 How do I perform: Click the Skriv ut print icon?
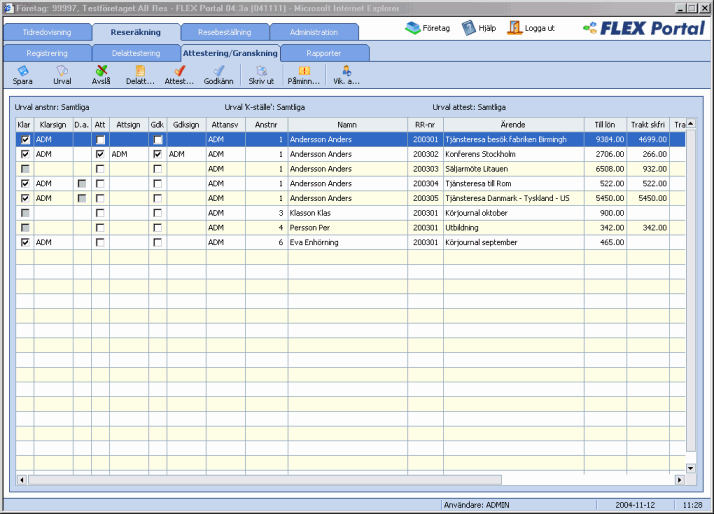tap(260, 71)
